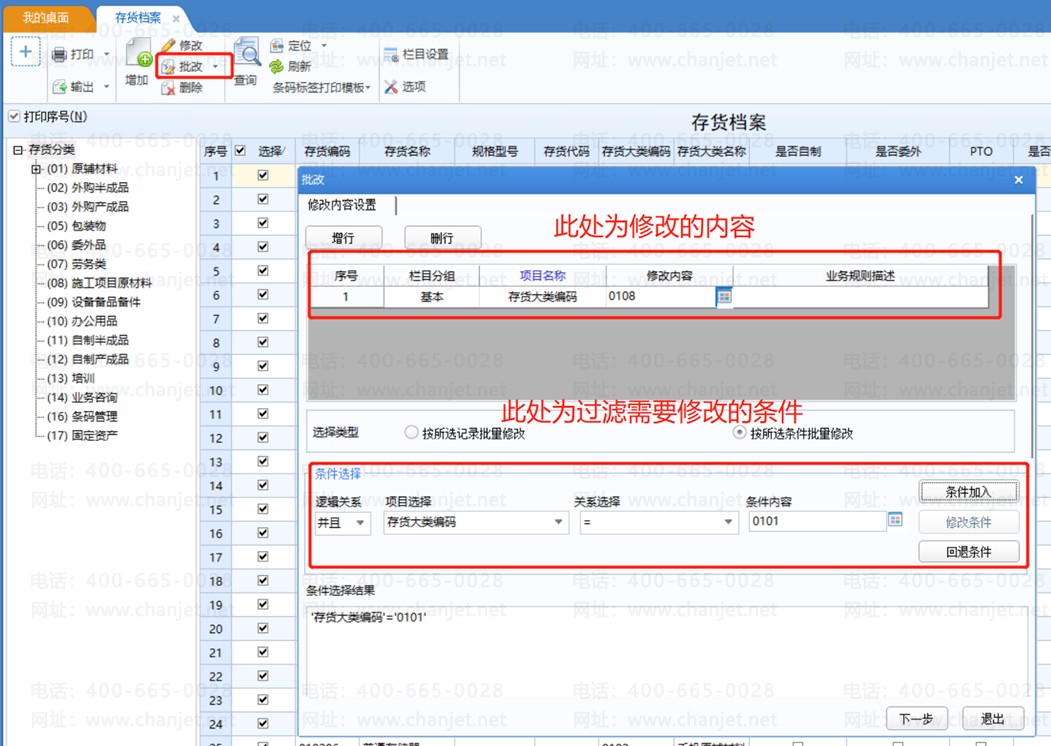This screenshot has height=746, width=1051.
Task: Click the 选项 options icon
Action: pos(391,87)
